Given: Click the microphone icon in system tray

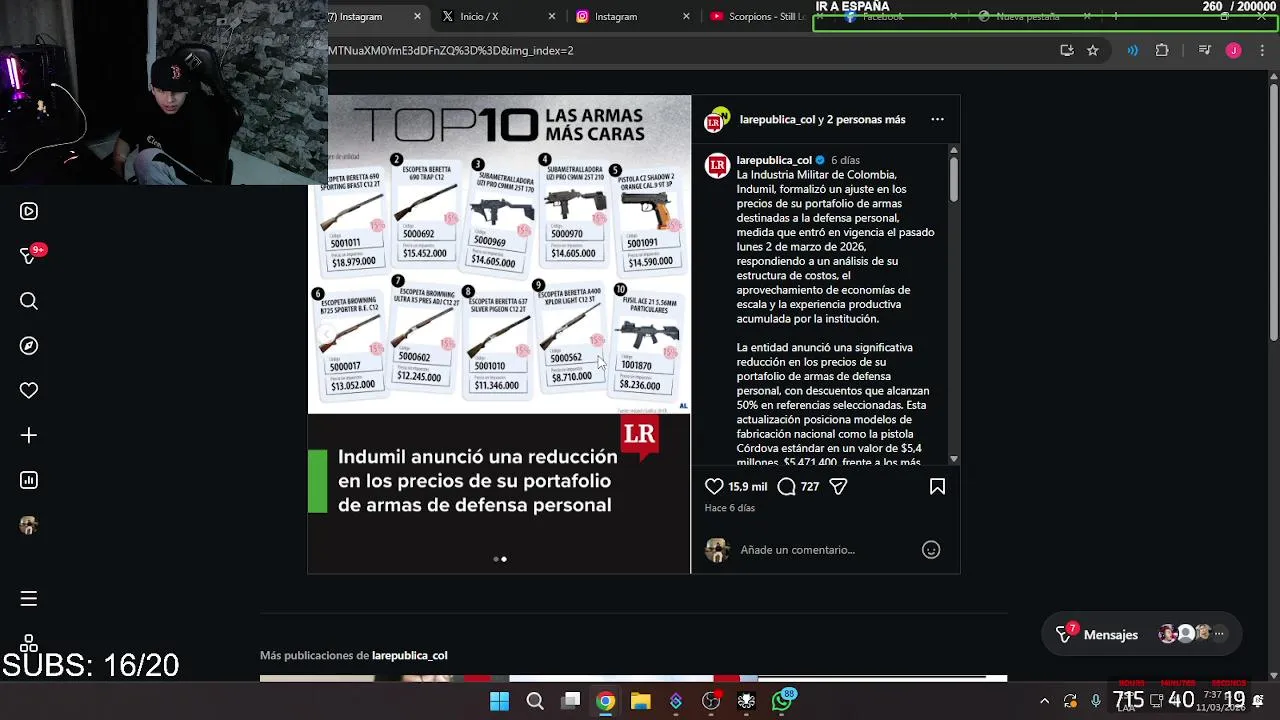Looking at the screenshot, I should coord(1096,701).
